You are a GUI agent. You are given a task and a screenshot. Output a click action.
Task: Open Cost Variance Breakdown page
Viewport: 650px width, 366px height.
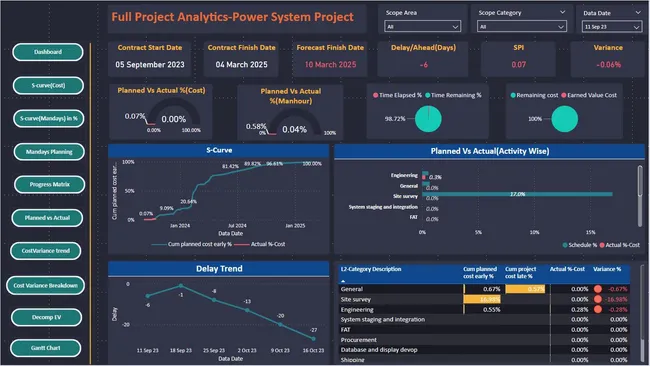[x=46, y=285]
